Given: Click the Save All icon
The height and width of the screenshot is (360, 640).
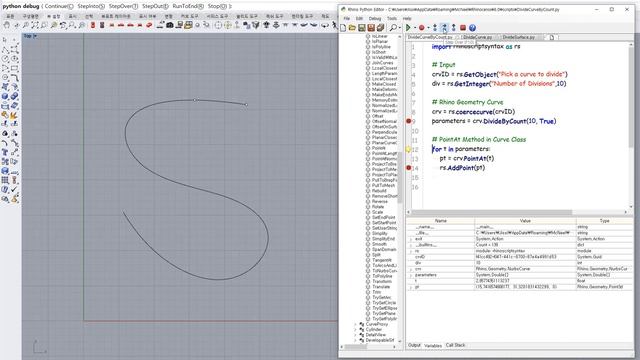Looking at the screenshot, I should point(380,28).
